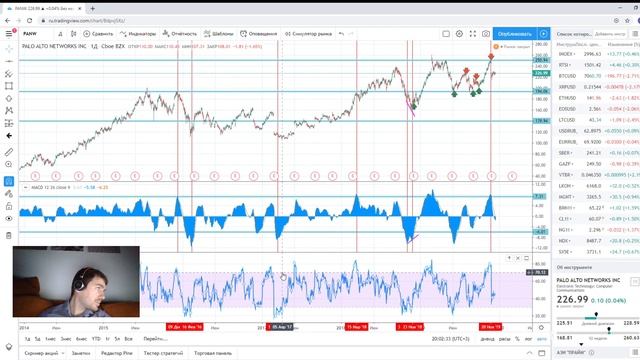Open time axis settings gear icon
This screenshot has height=360, width=640.
(541, 327)
